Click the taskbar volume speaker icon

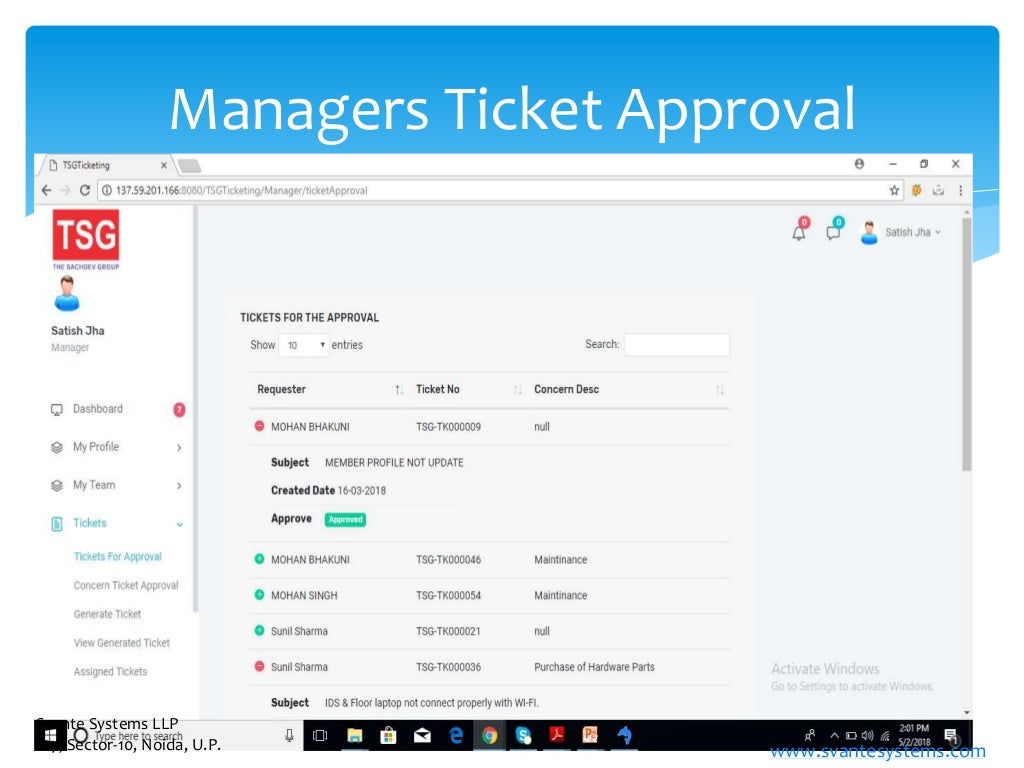(x=867, y=736)
